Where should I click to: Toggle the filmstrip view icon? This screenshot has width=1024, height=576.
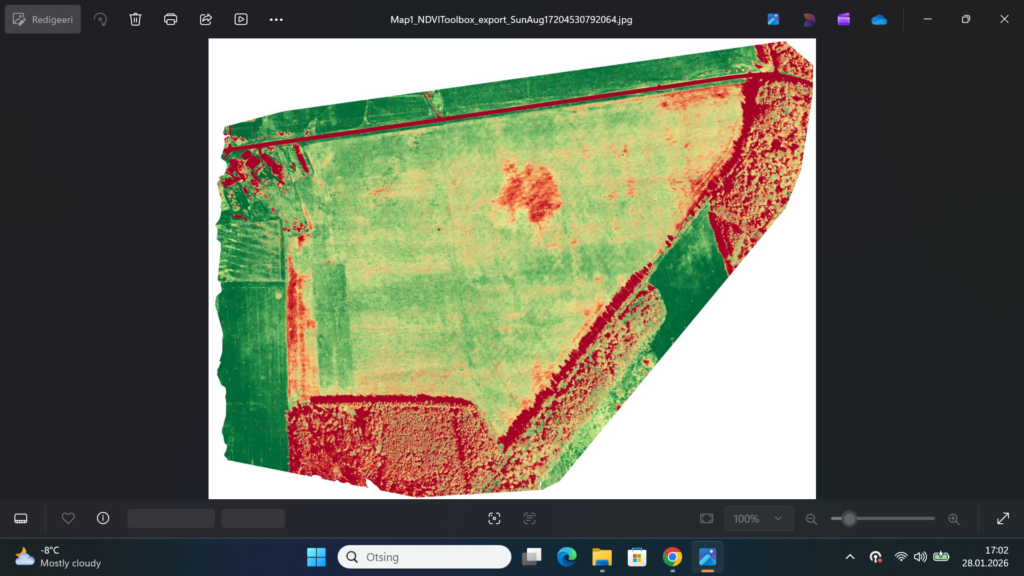tap(20, 518)
